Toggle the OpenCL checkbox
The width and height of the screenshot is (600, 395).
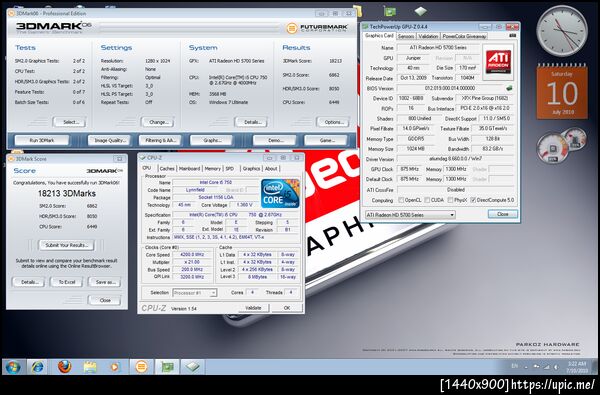[x=401, y=200]
